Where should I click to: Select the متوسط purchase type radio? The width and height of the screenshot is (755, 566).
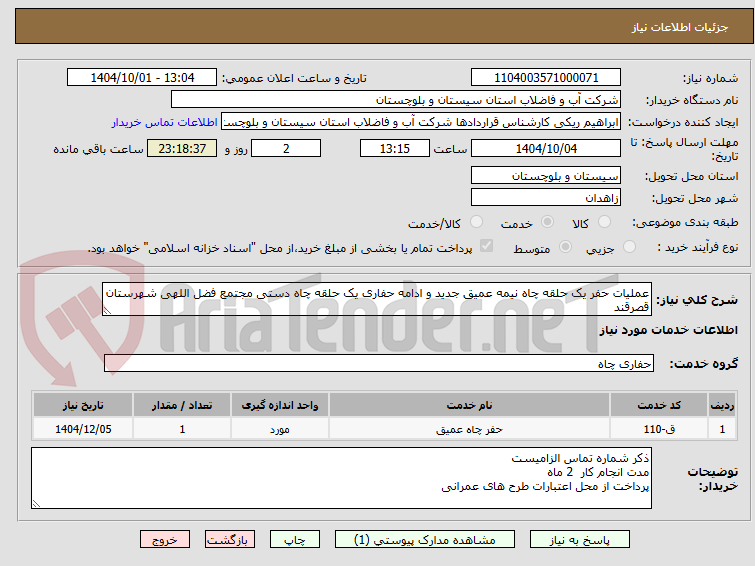565,247
